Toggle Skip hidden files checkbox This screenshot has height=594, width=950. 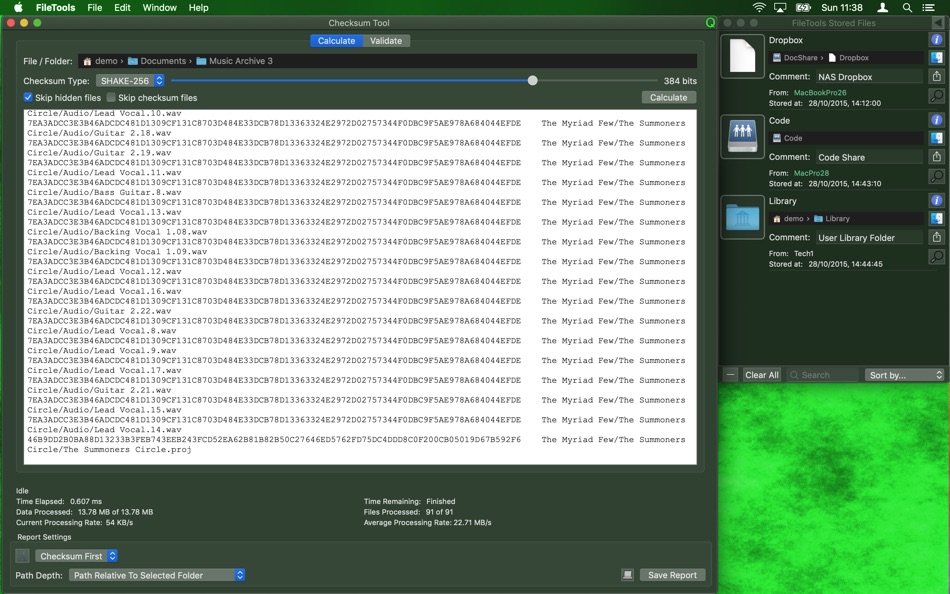pyautogui.click(x=28, y=97)
